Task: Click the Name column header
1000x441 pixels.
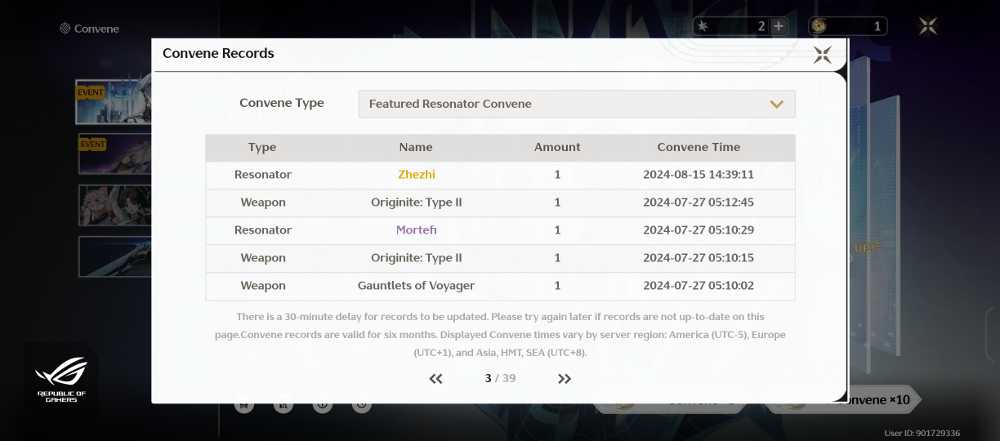Action: coord(416,147)
